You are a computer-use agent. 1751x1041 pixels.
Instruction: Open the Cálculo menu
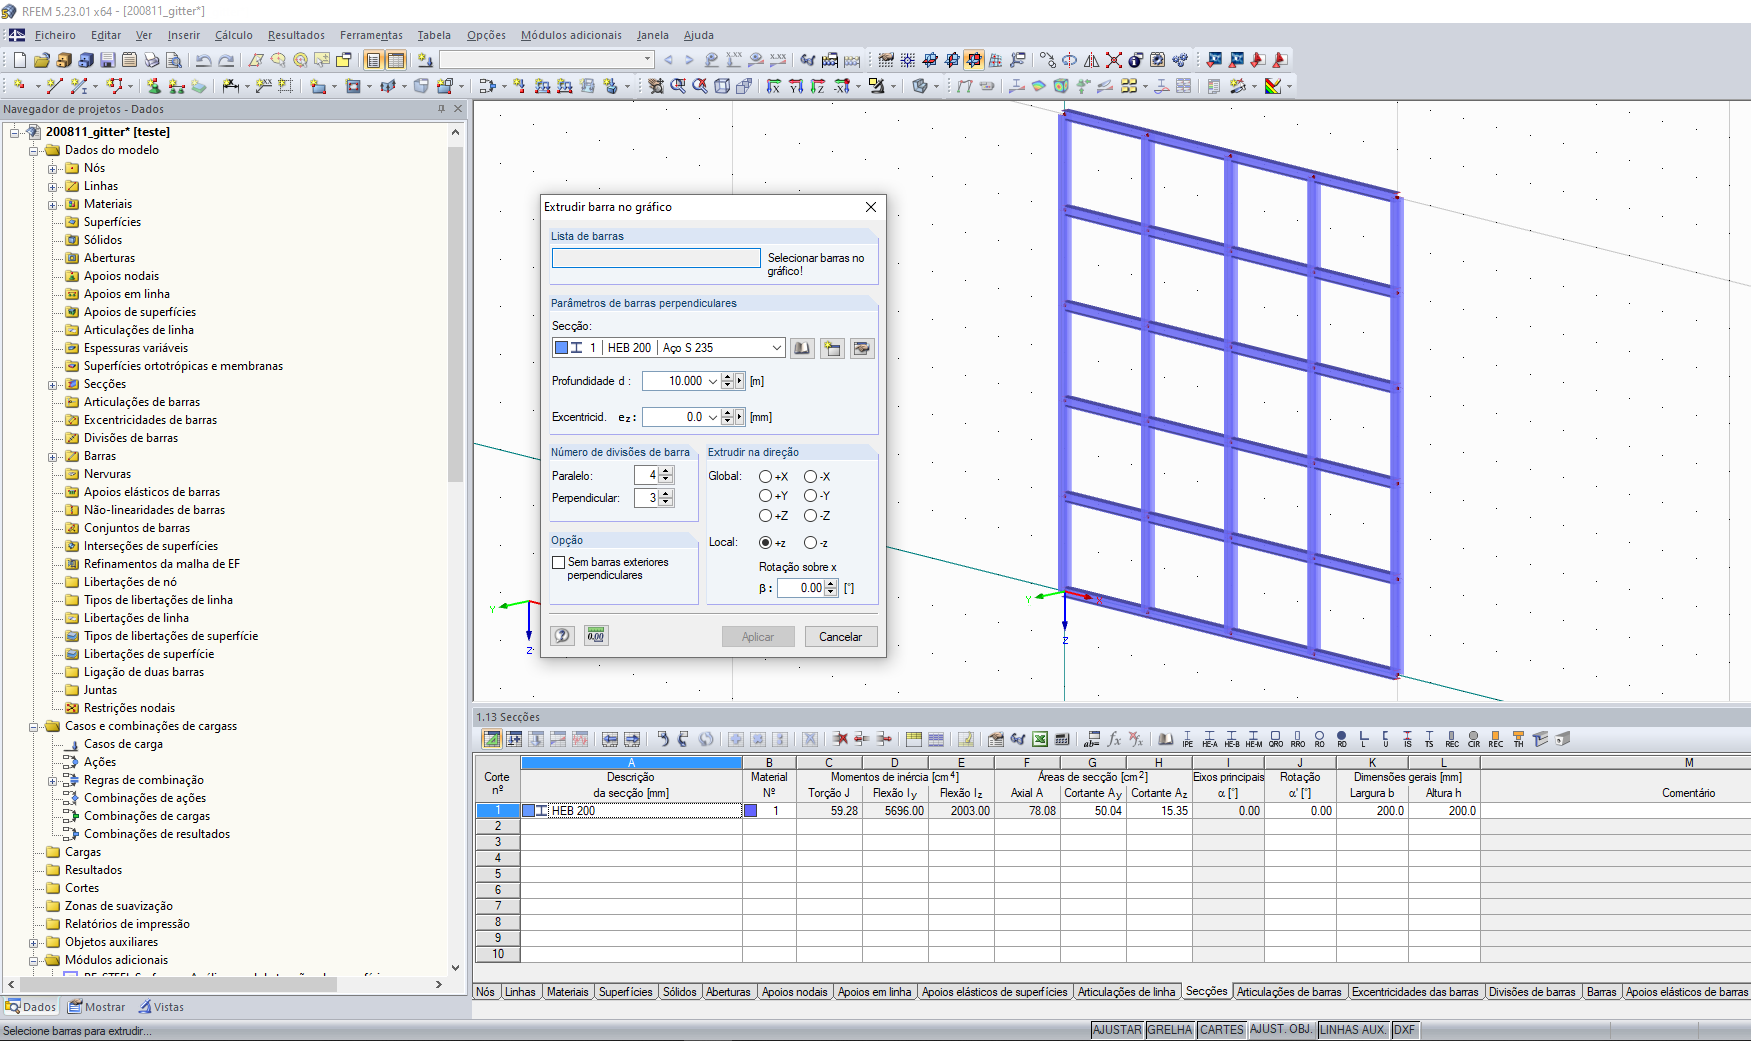[234, 35]
